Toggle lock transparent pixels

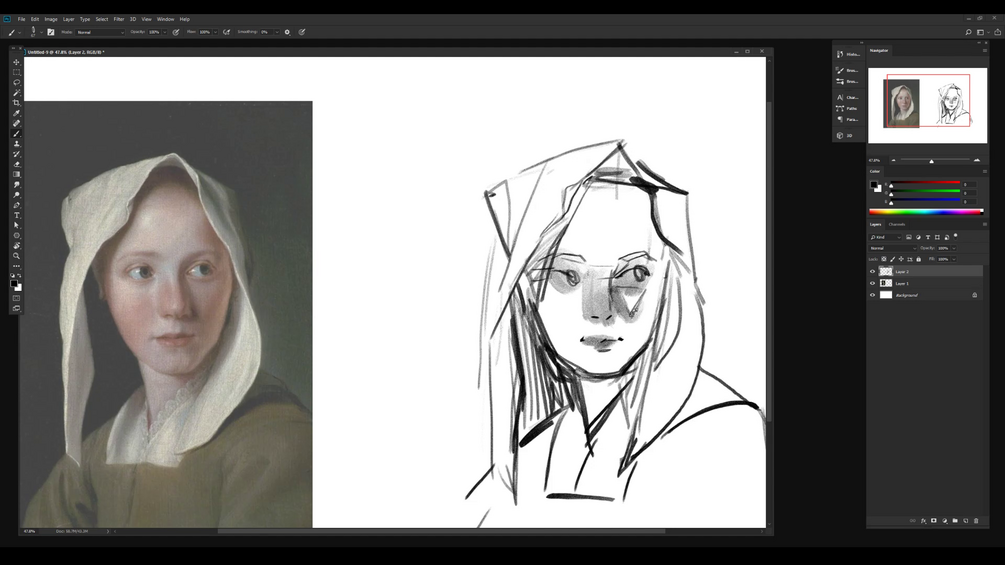(x=884, y=259)
